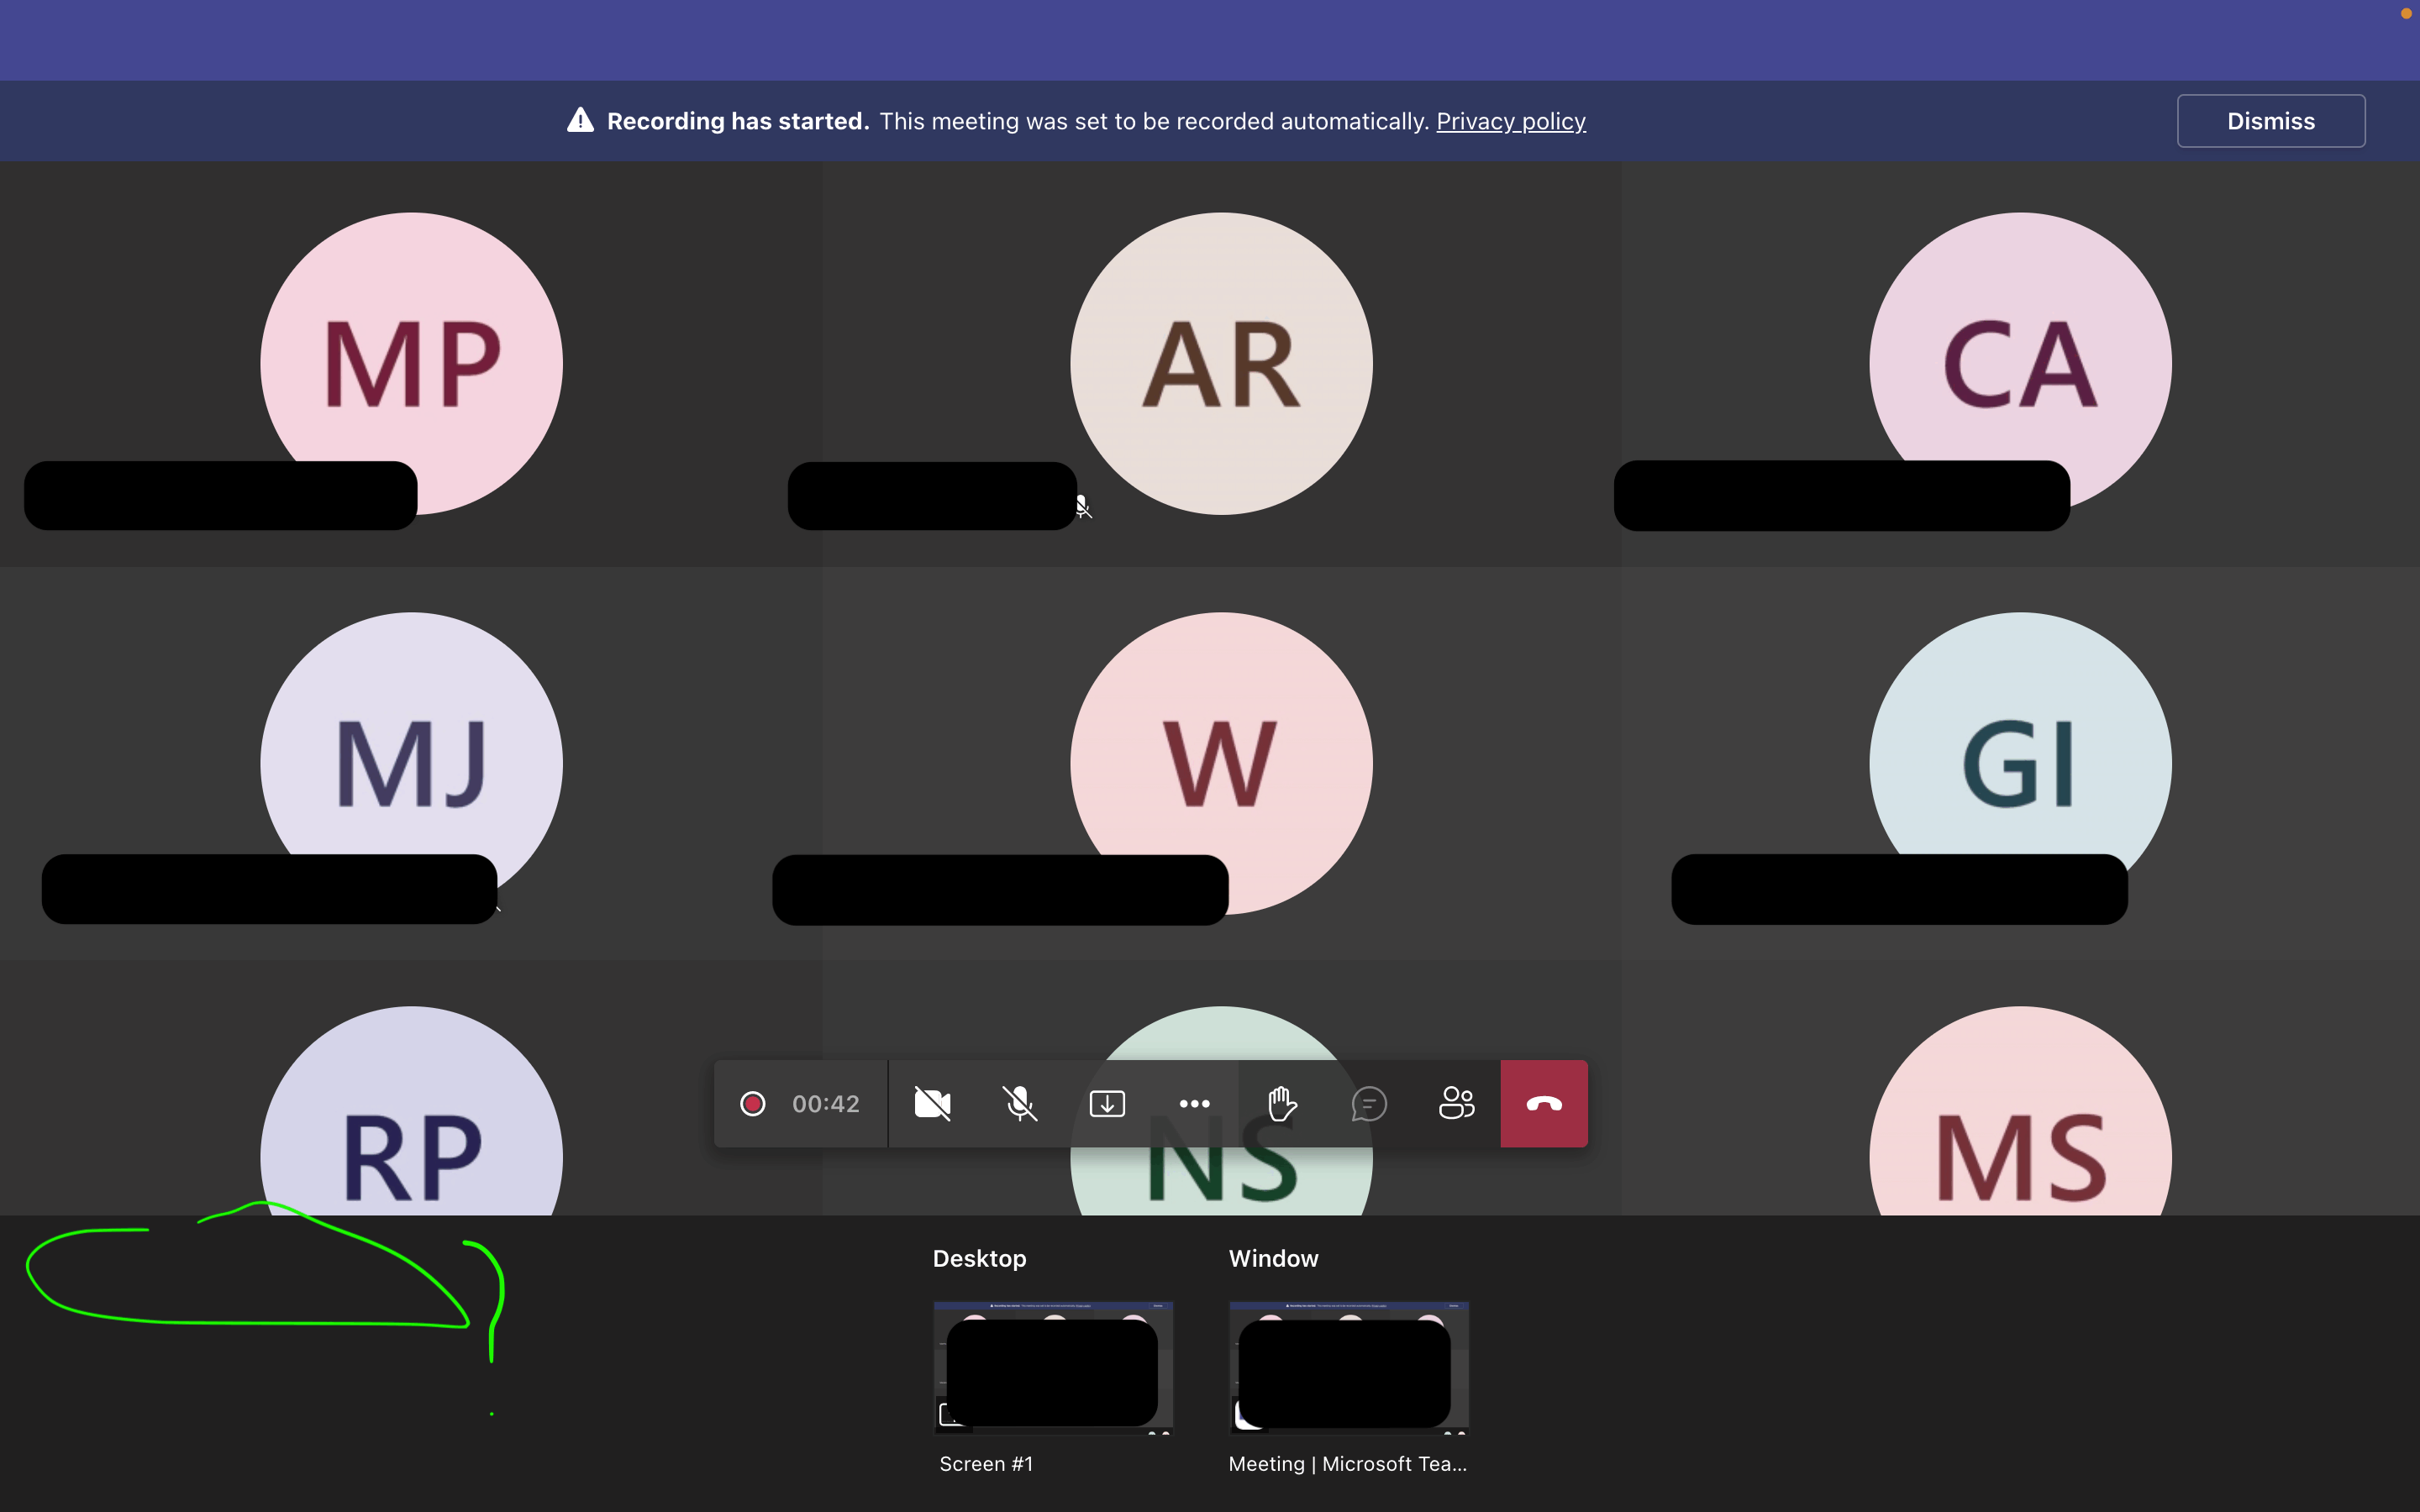Click the Window share section heading
This screenshot has height=1512, width=2420.
click(x=1273, y=1258)
